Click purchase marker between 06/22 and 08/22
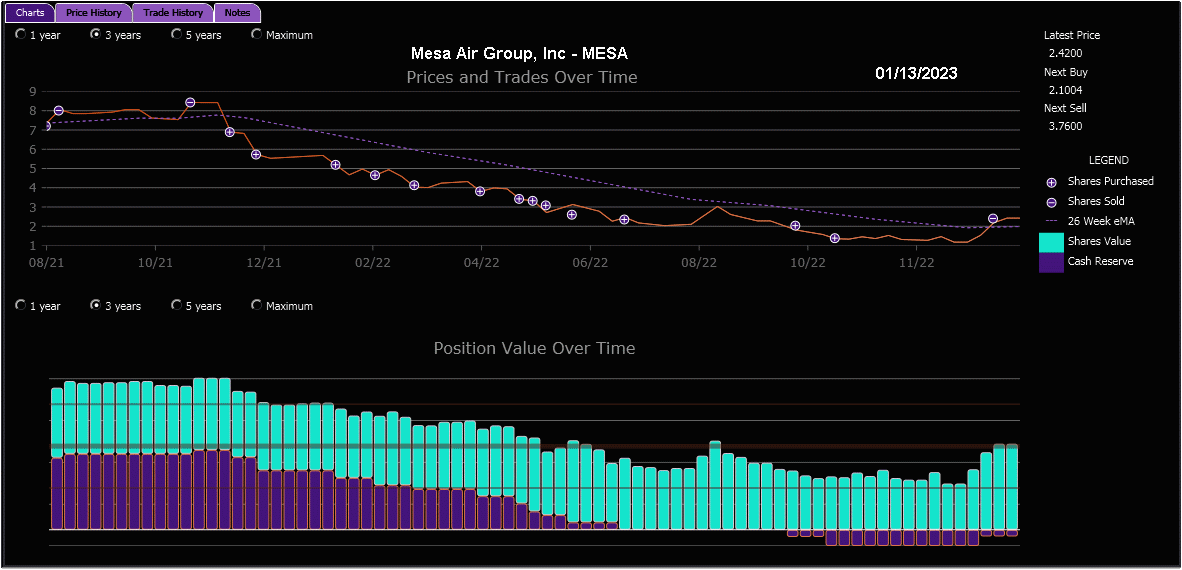The width and height of the screenshot is (1182, 570). [x=624, y=219]
